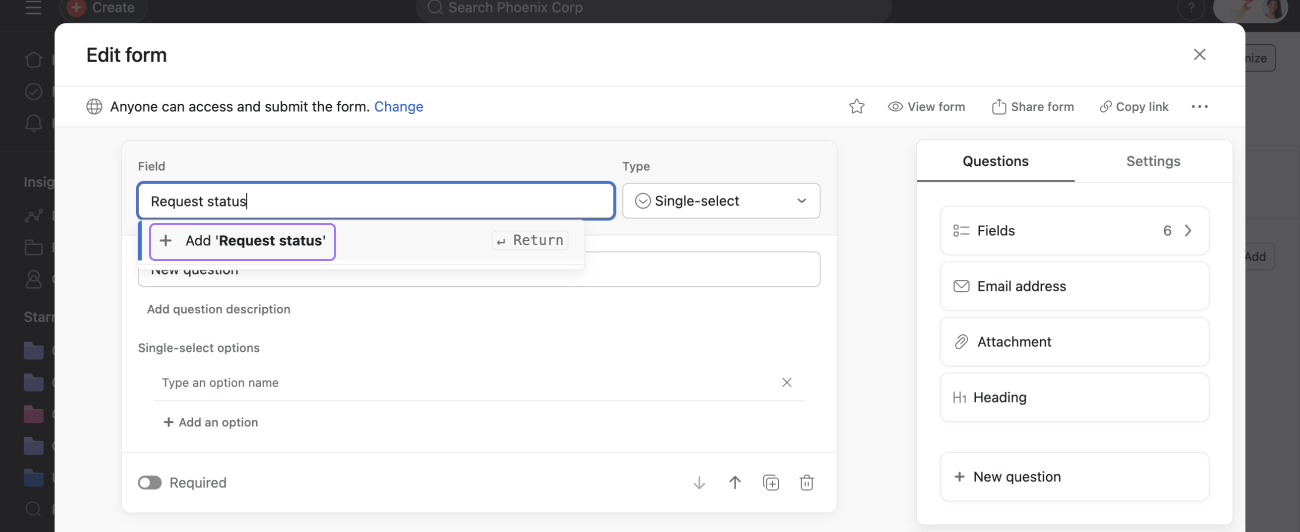The image size is (1300, 532).
Task: Select Add 'Request status' suggestion
Action: pyautogui.click(x=243, y=241)
